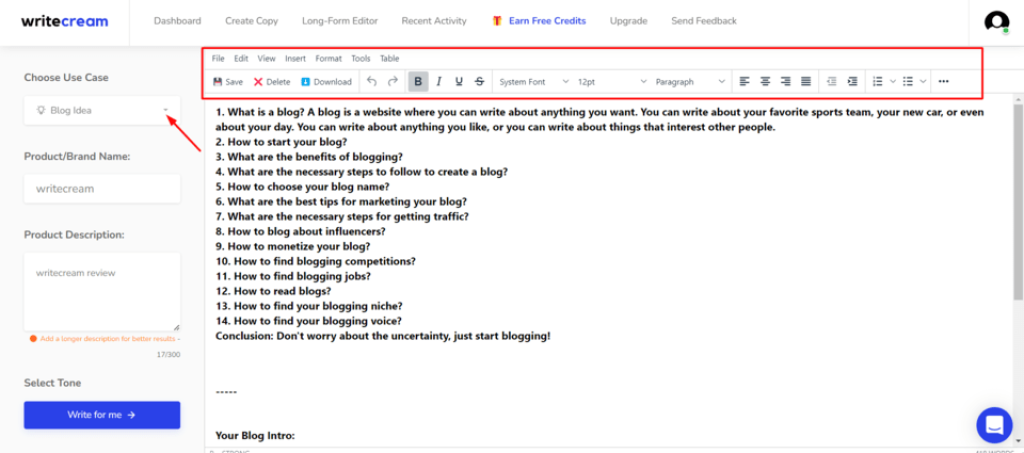Click the Write for me button
The width and height of the screenshot is (1024, 453).
(x=102, y=414)
